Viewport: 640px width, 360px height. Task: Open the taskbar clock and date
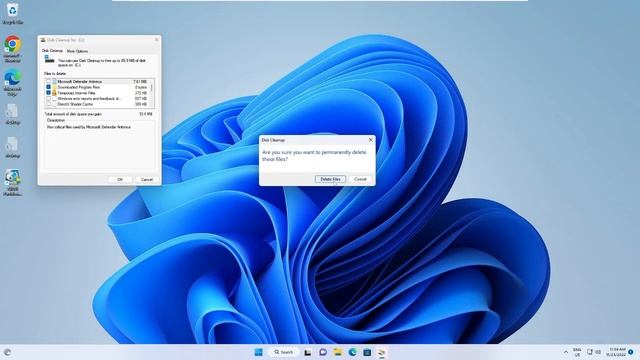click(617, 352)
